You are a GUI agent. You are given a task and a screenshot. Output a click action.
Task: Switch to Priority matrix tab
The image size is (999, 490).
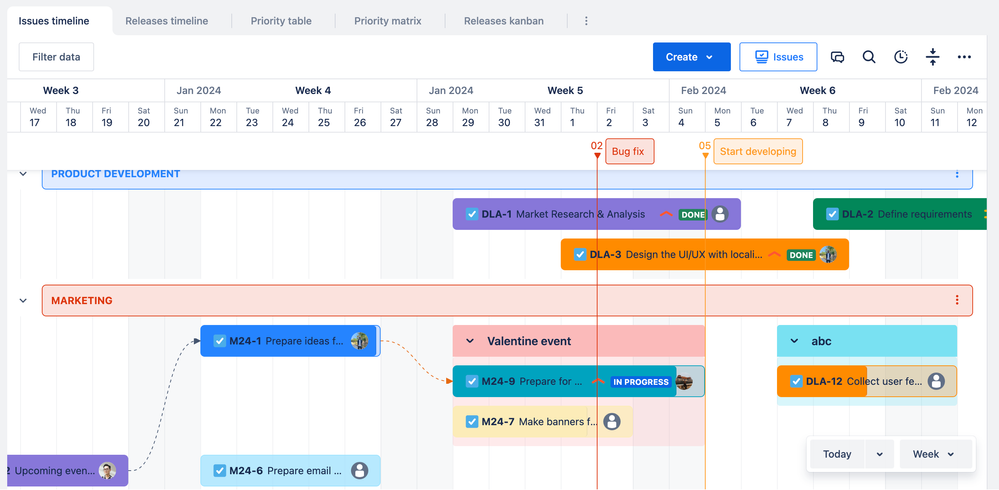tap(388, 21)
